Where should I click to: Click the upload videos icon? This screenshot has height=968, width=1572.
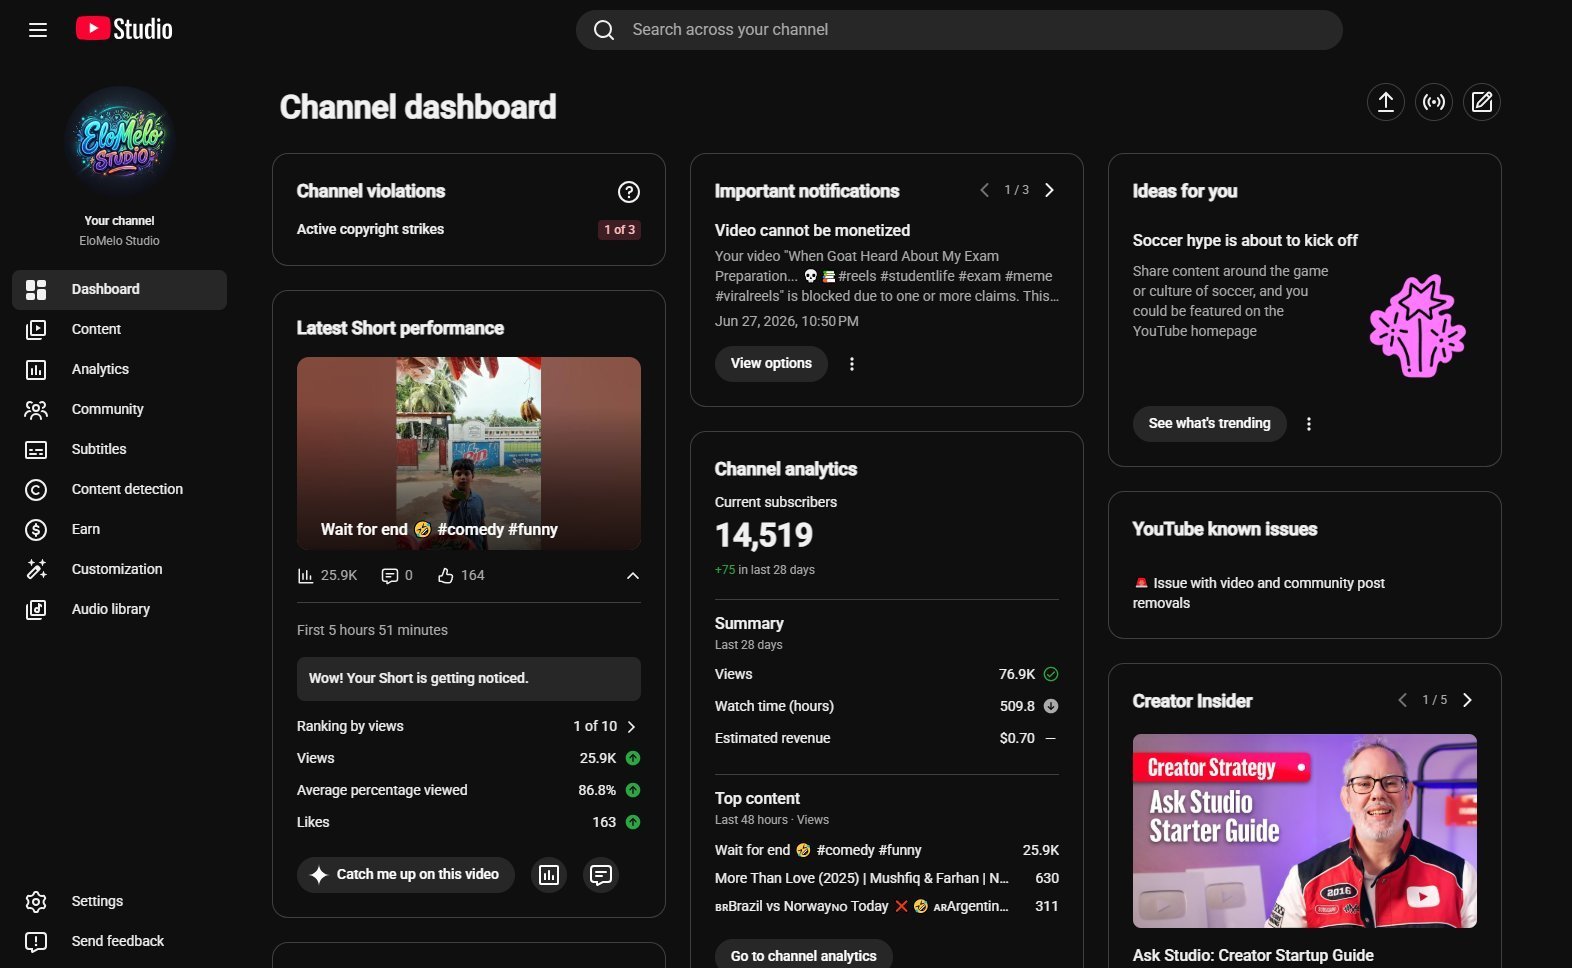point(1386,102)
